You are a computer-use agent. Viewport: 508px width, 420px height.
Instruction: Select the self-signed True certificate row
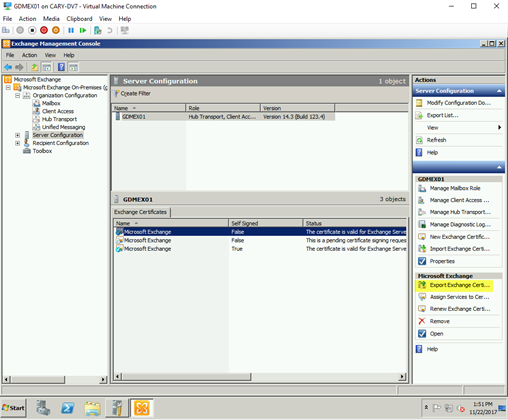click(x=261, y=249)
